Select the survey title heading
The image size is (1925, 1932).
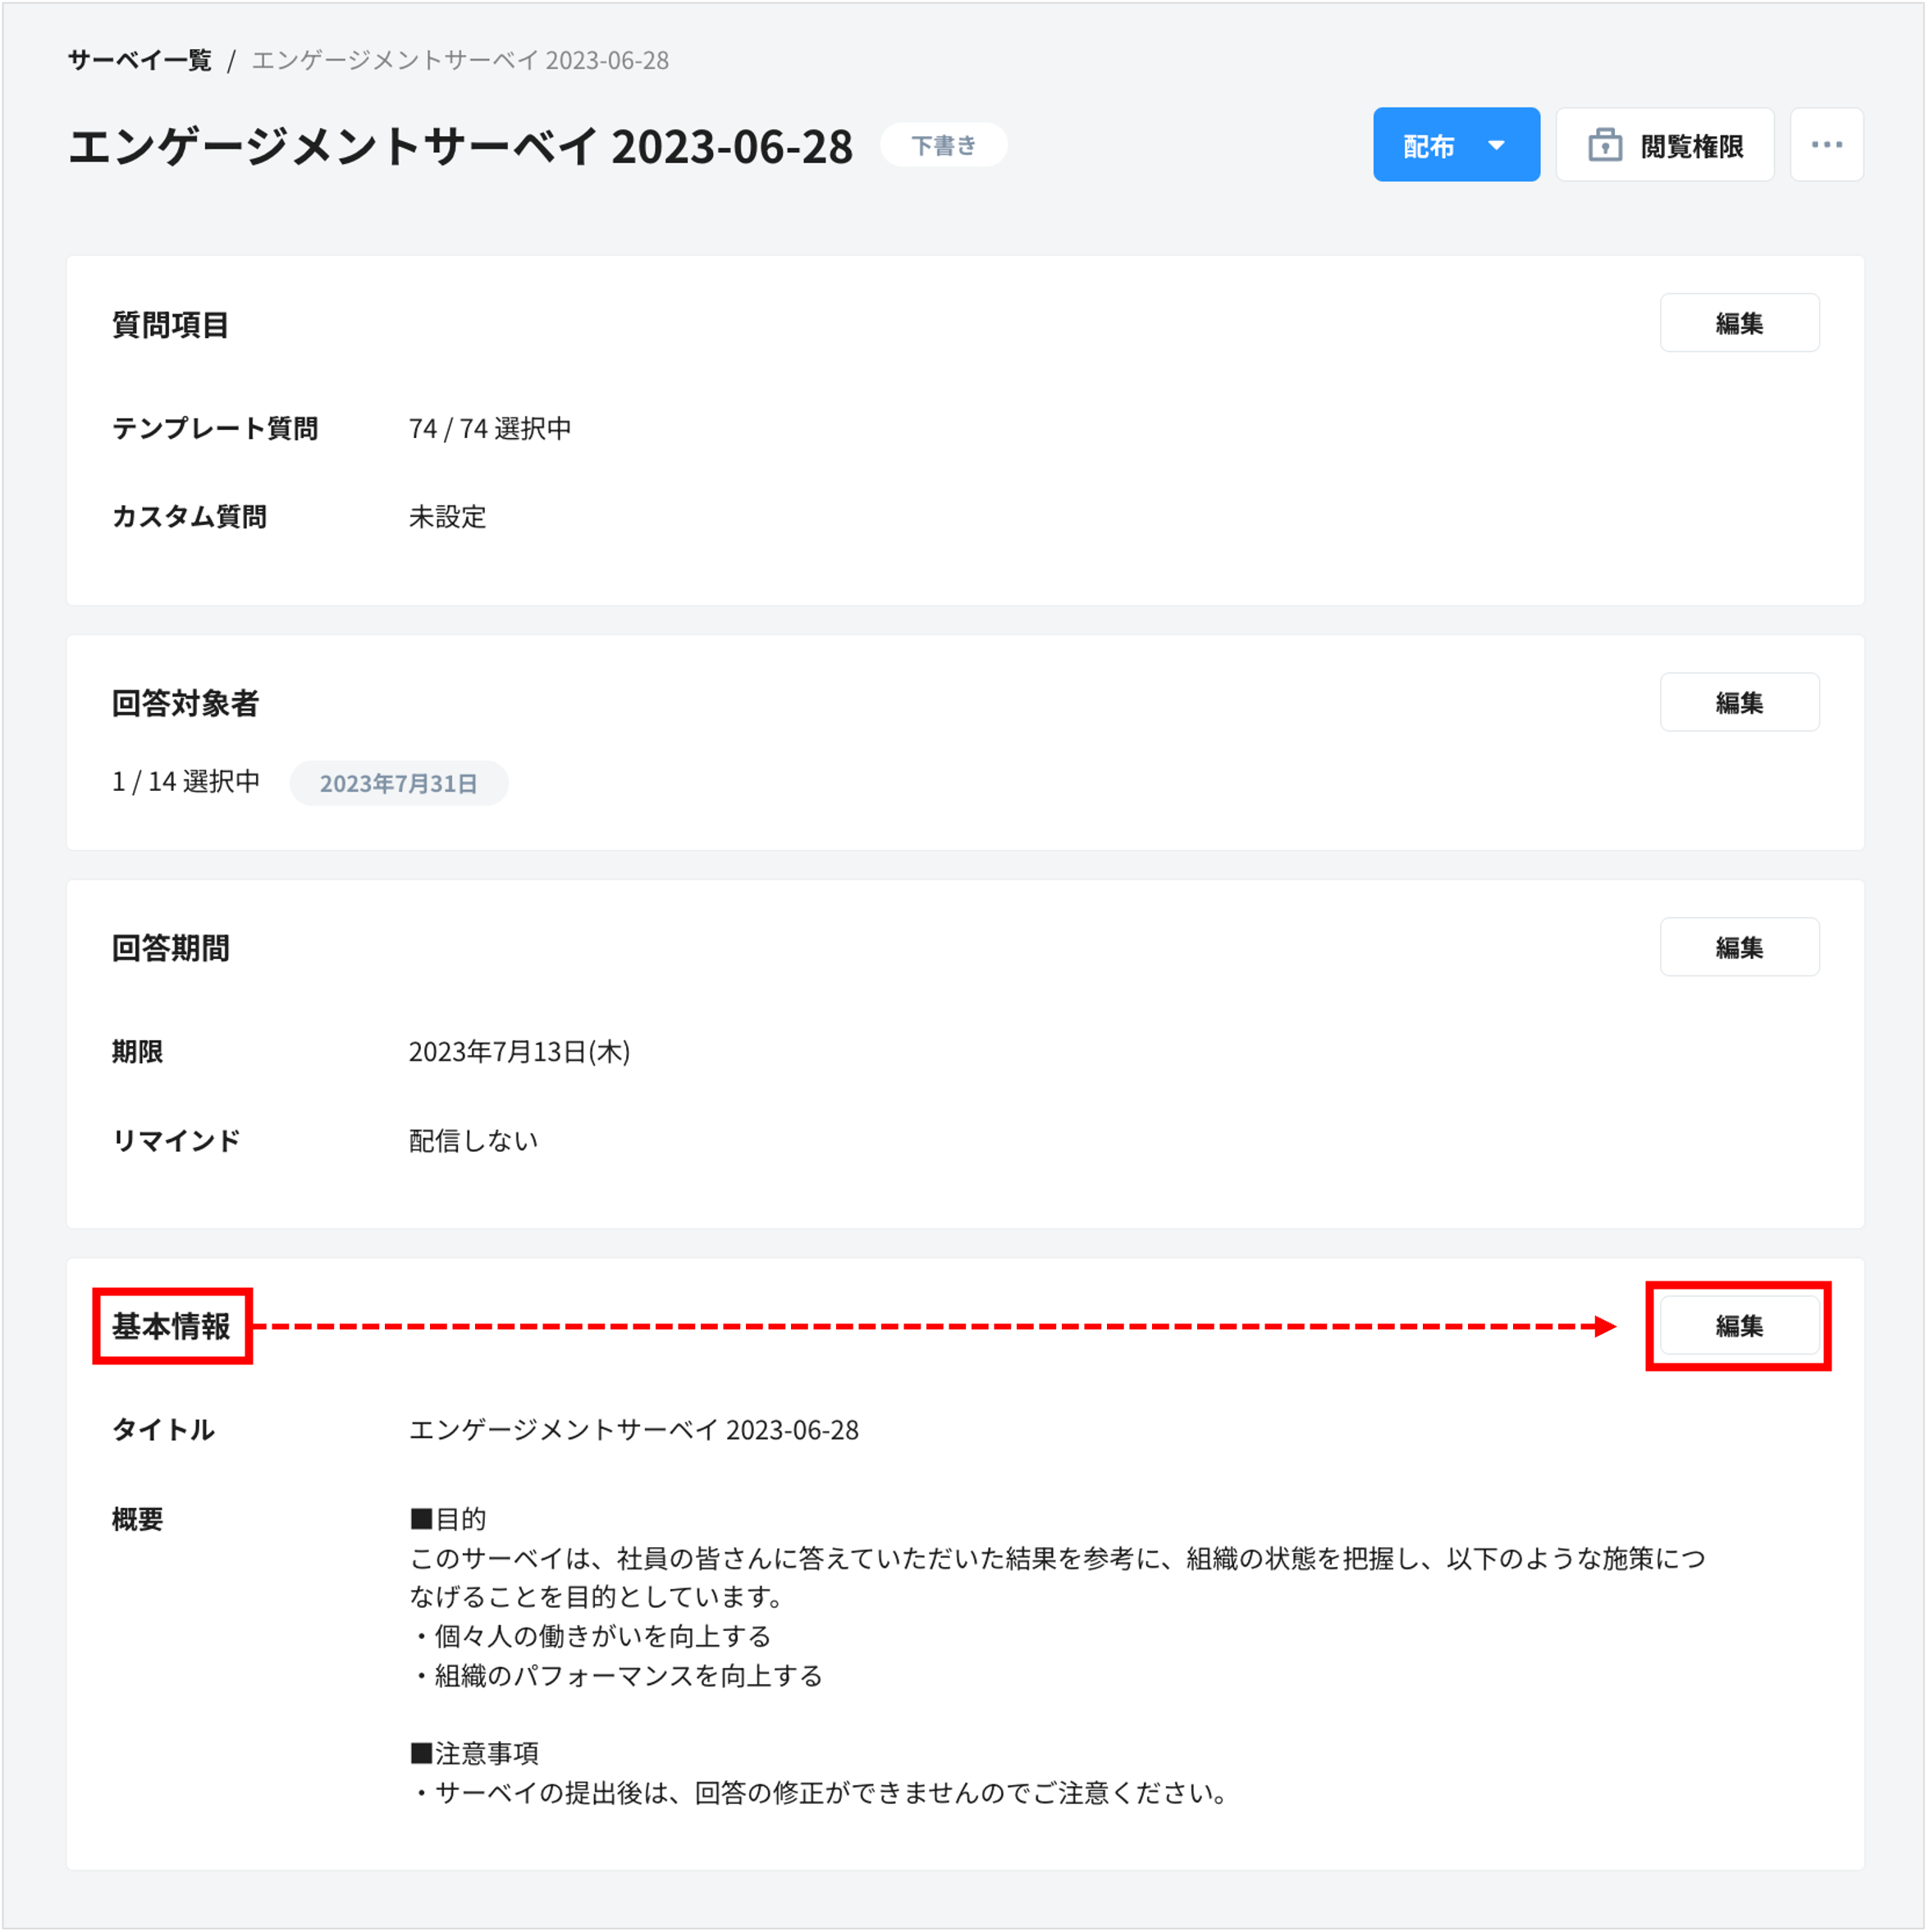459,145
